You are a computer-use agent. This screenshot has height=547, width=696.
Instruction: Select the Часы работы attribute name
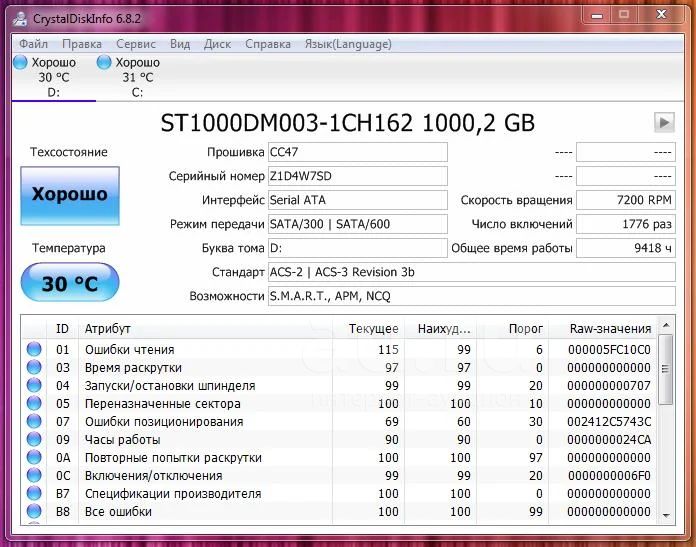(123, 440)
